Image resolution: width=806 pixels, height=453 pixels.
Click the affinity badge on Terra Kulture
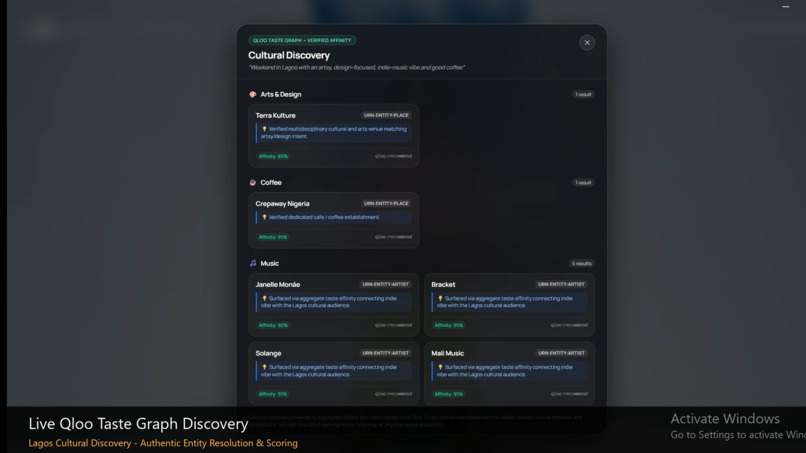click(273, 156)
